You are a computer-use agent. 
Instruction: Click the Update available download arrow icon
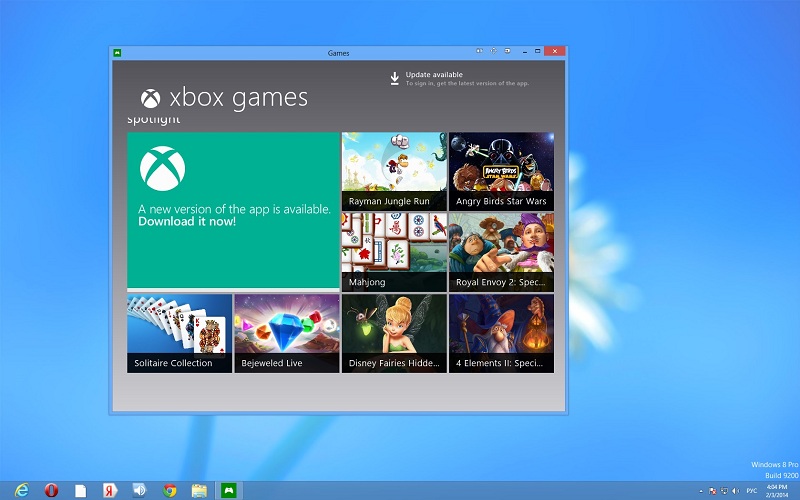(x=394, y=79)
